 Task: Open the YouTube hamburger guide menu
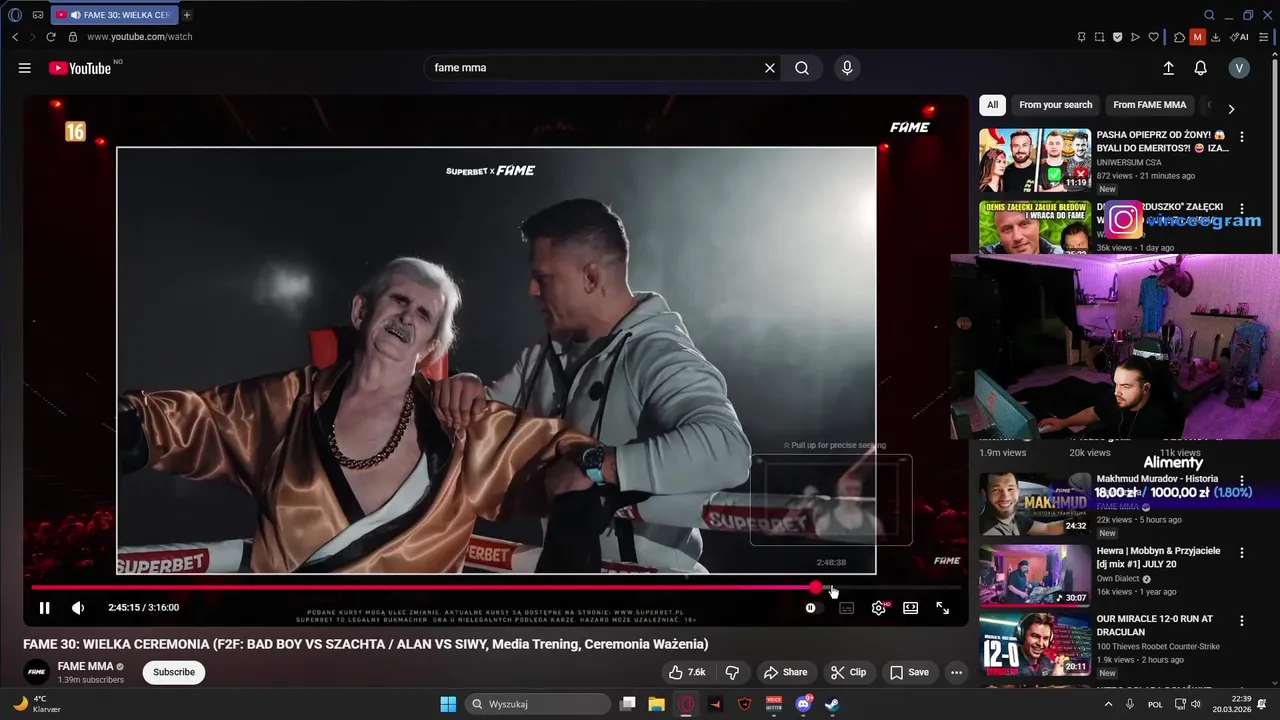pos(24,68)
